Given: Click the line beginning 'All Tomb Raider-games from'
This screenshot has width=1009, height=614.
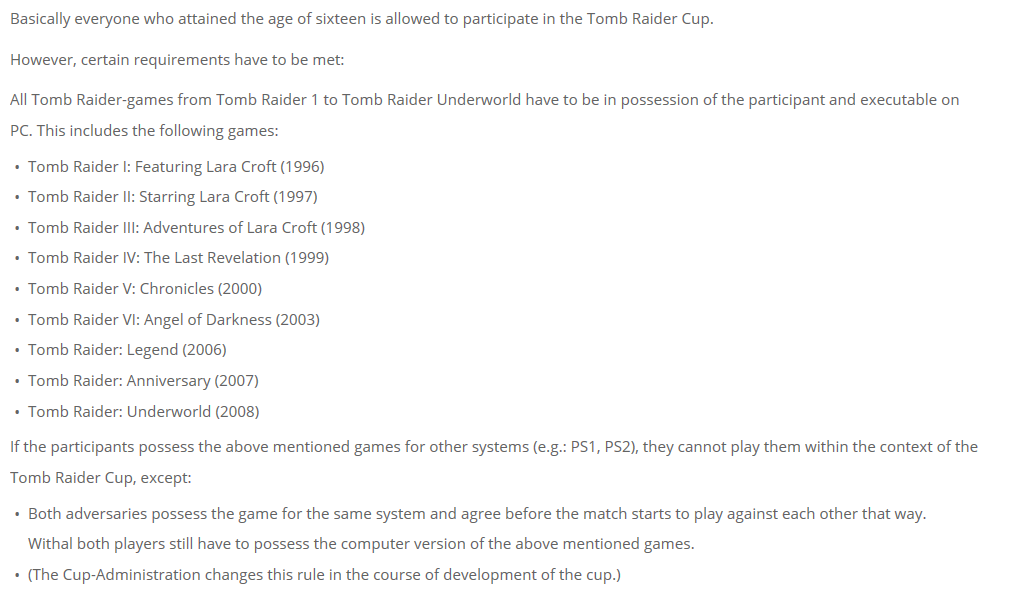Looking at the screenshot, I should [484, 100].
